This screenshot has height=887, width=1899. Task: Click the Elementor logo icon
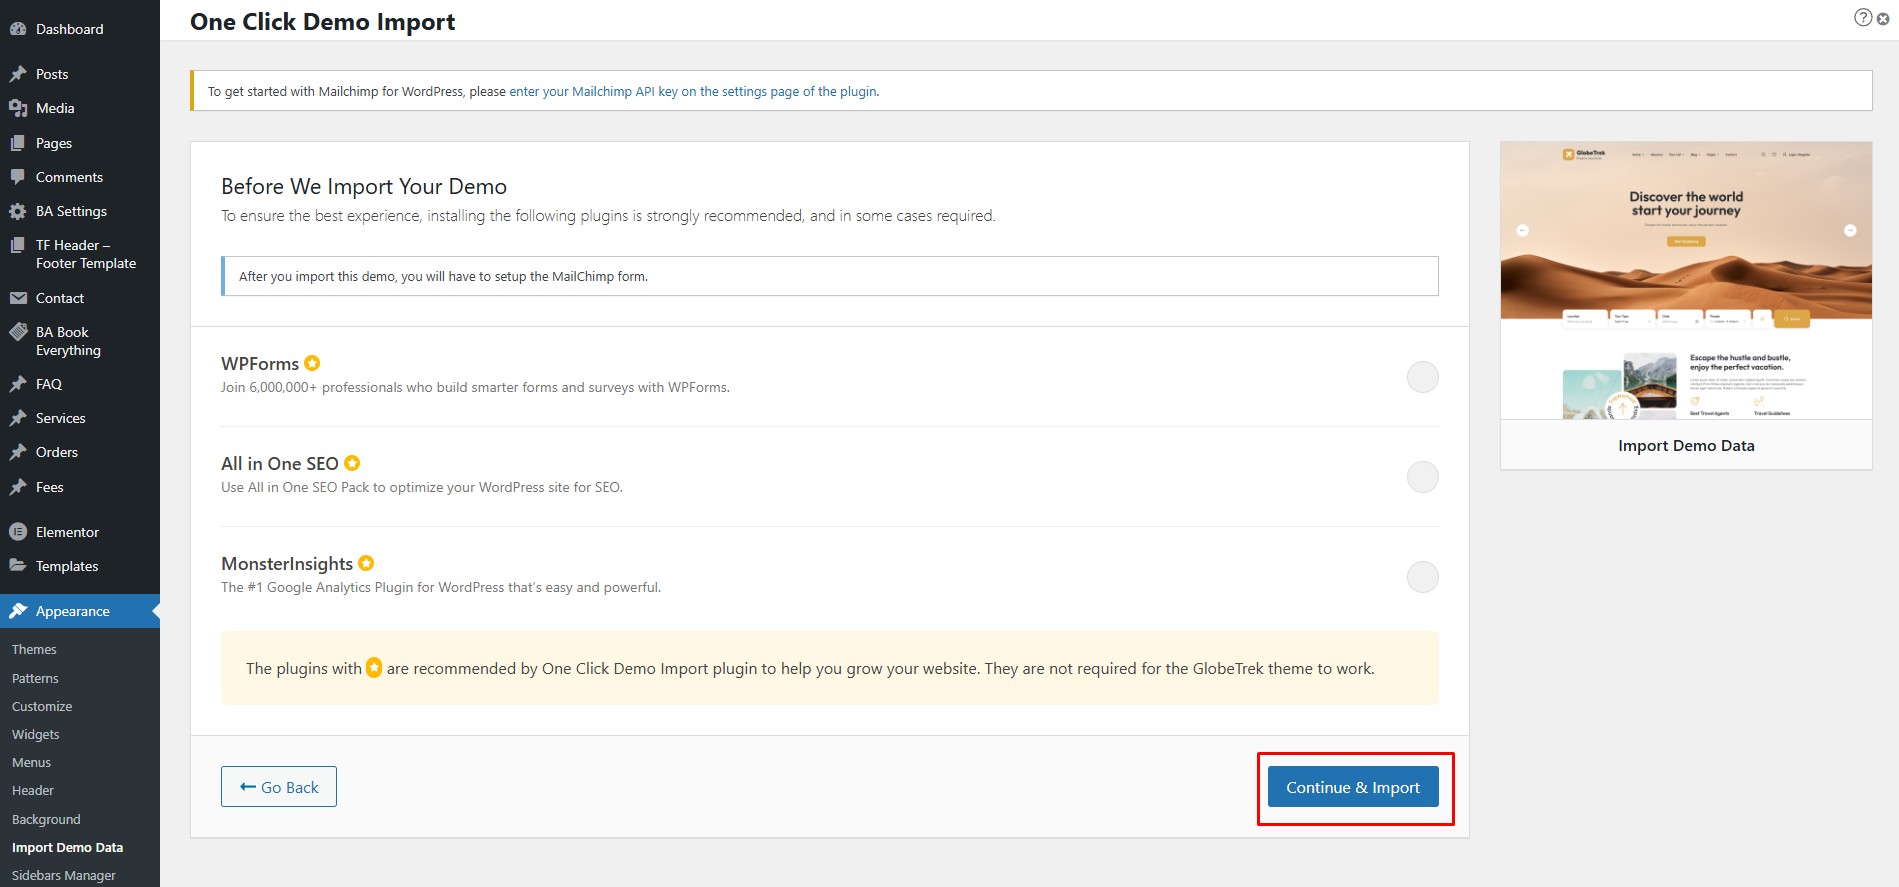(x=18, y=532)
